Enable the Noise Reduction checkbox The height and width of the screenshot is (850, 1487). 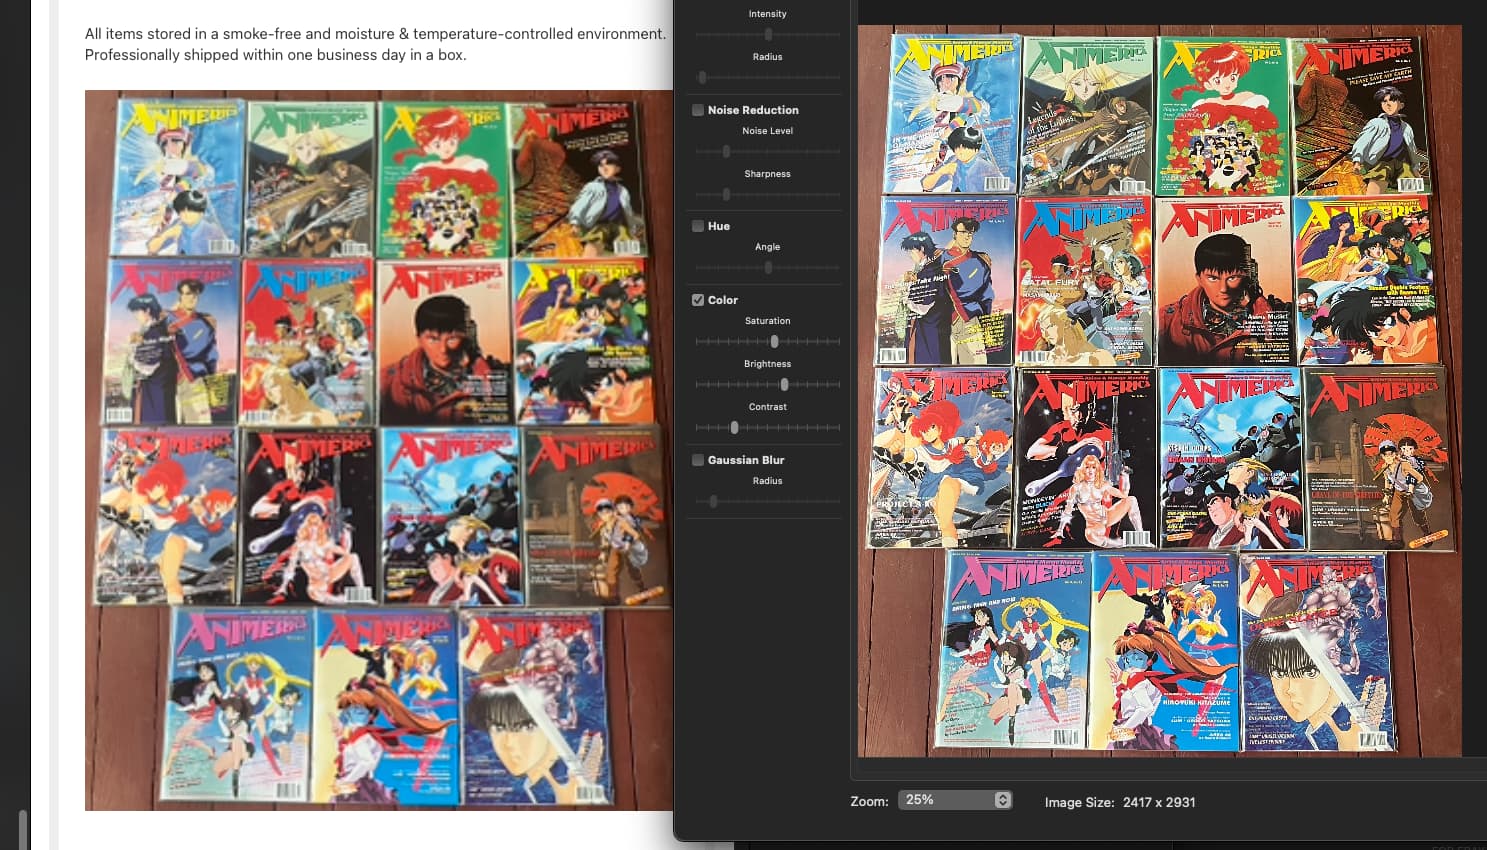(x=698, y=110)
